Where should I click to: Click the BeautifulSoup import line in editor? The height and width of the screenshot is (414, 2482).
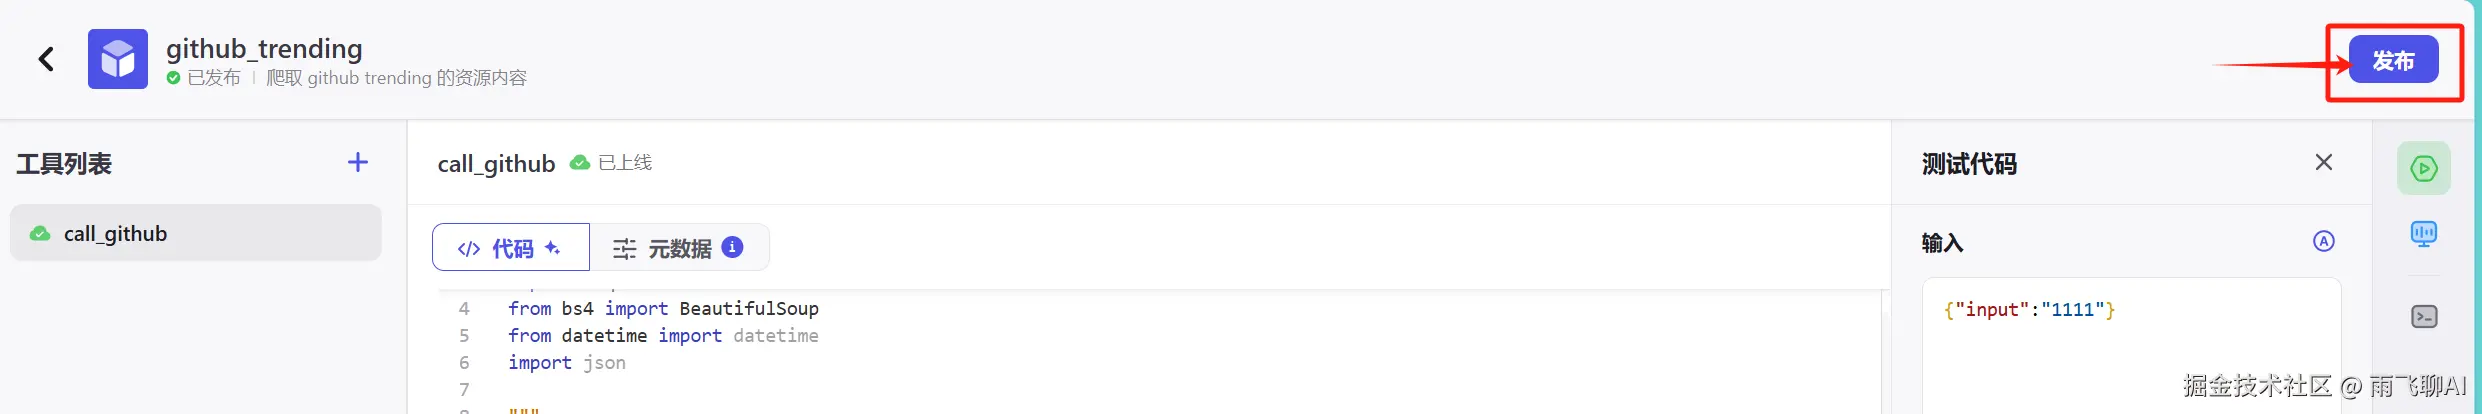[663, 308]
